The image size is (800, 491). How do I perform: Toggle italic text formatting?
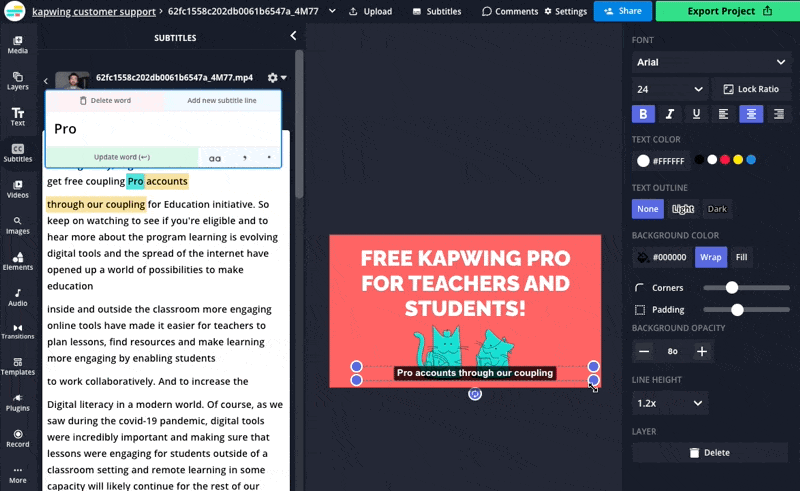pos(670,114)
